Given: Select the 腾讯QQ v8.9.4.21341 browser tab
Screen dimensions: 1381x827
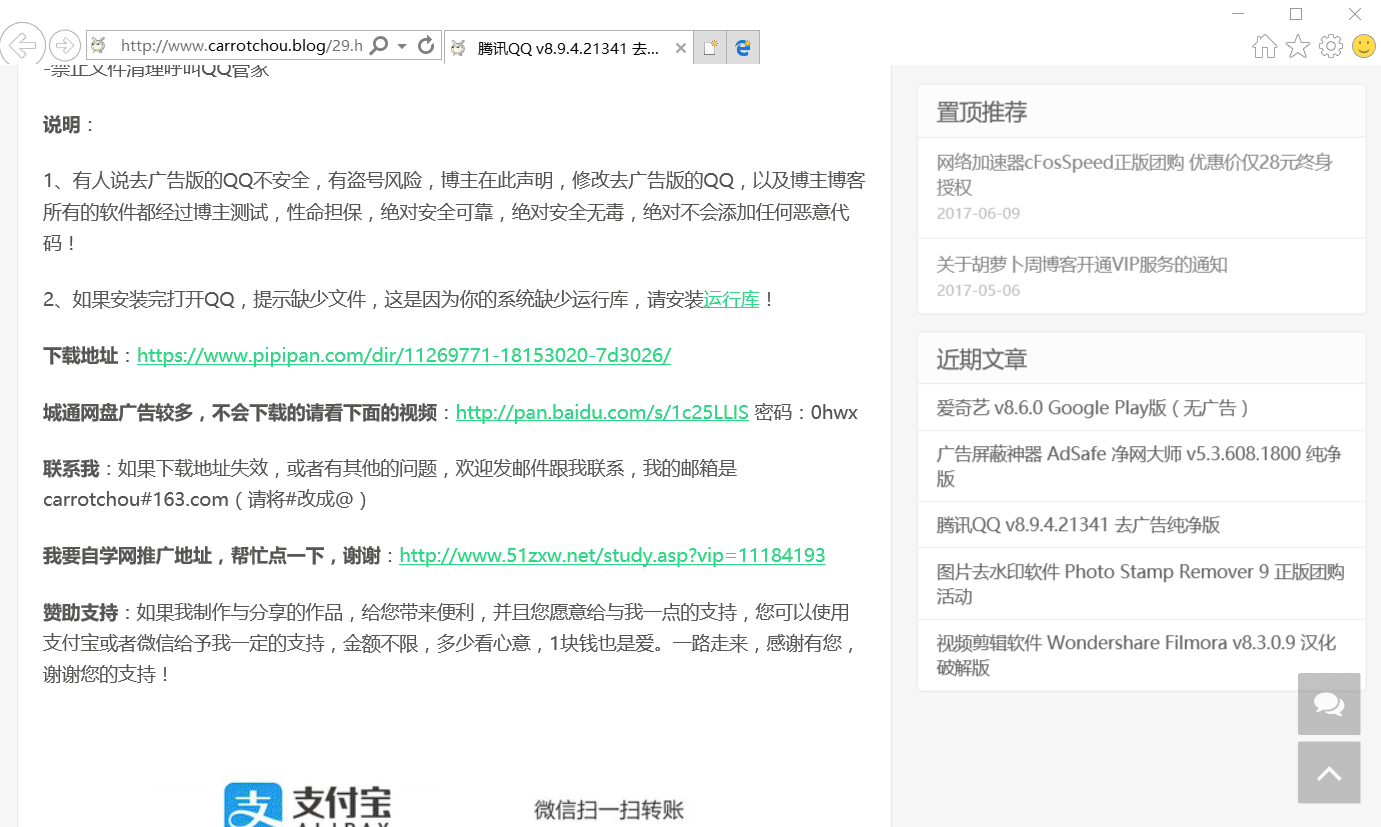Looking at the screenshot, I should click(x=568, y=47).
